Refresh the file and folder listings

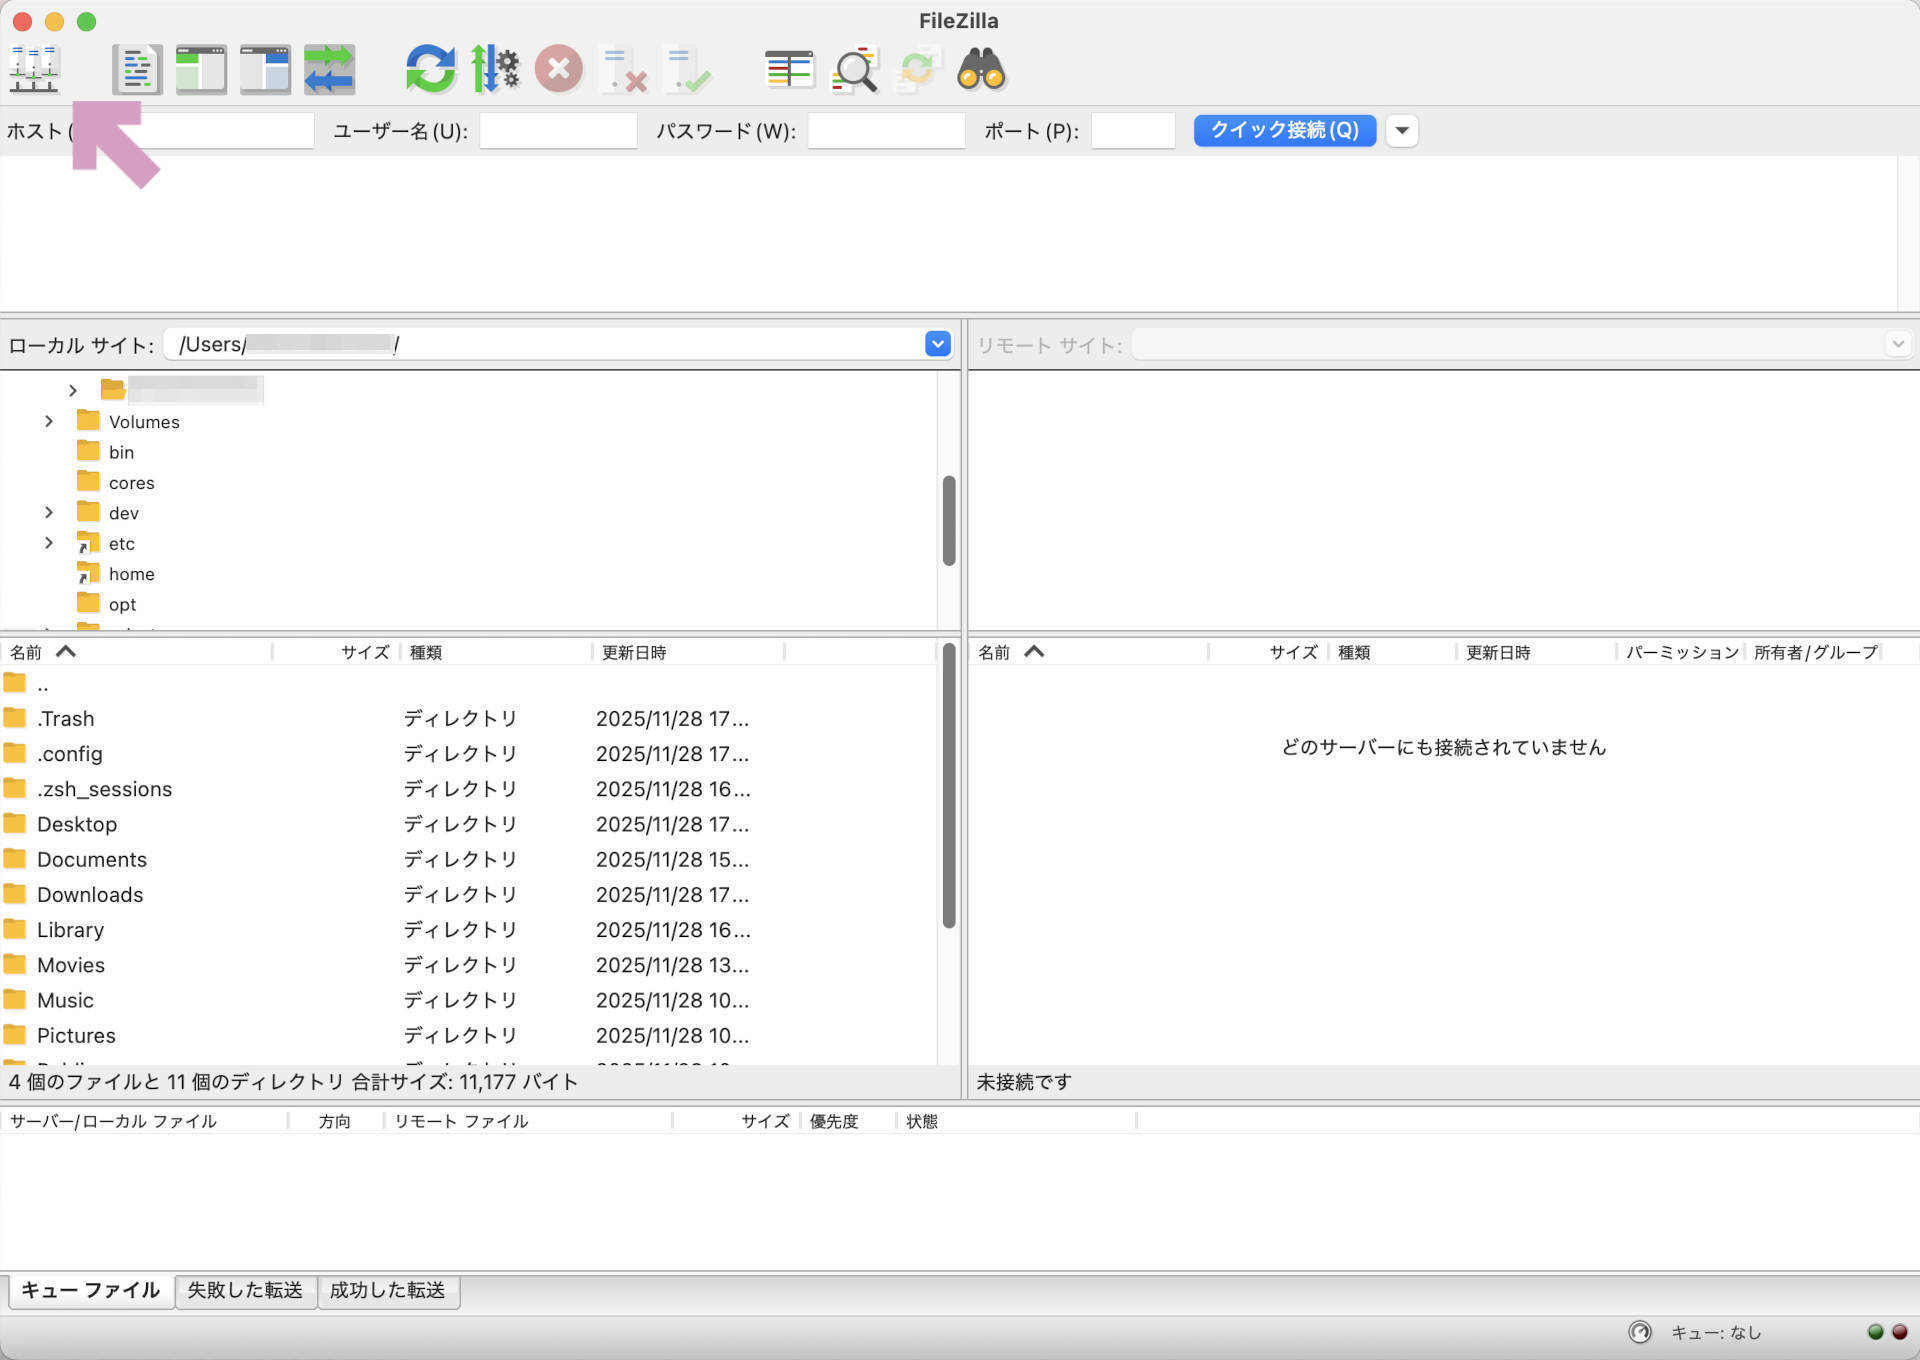coord(431,68)
